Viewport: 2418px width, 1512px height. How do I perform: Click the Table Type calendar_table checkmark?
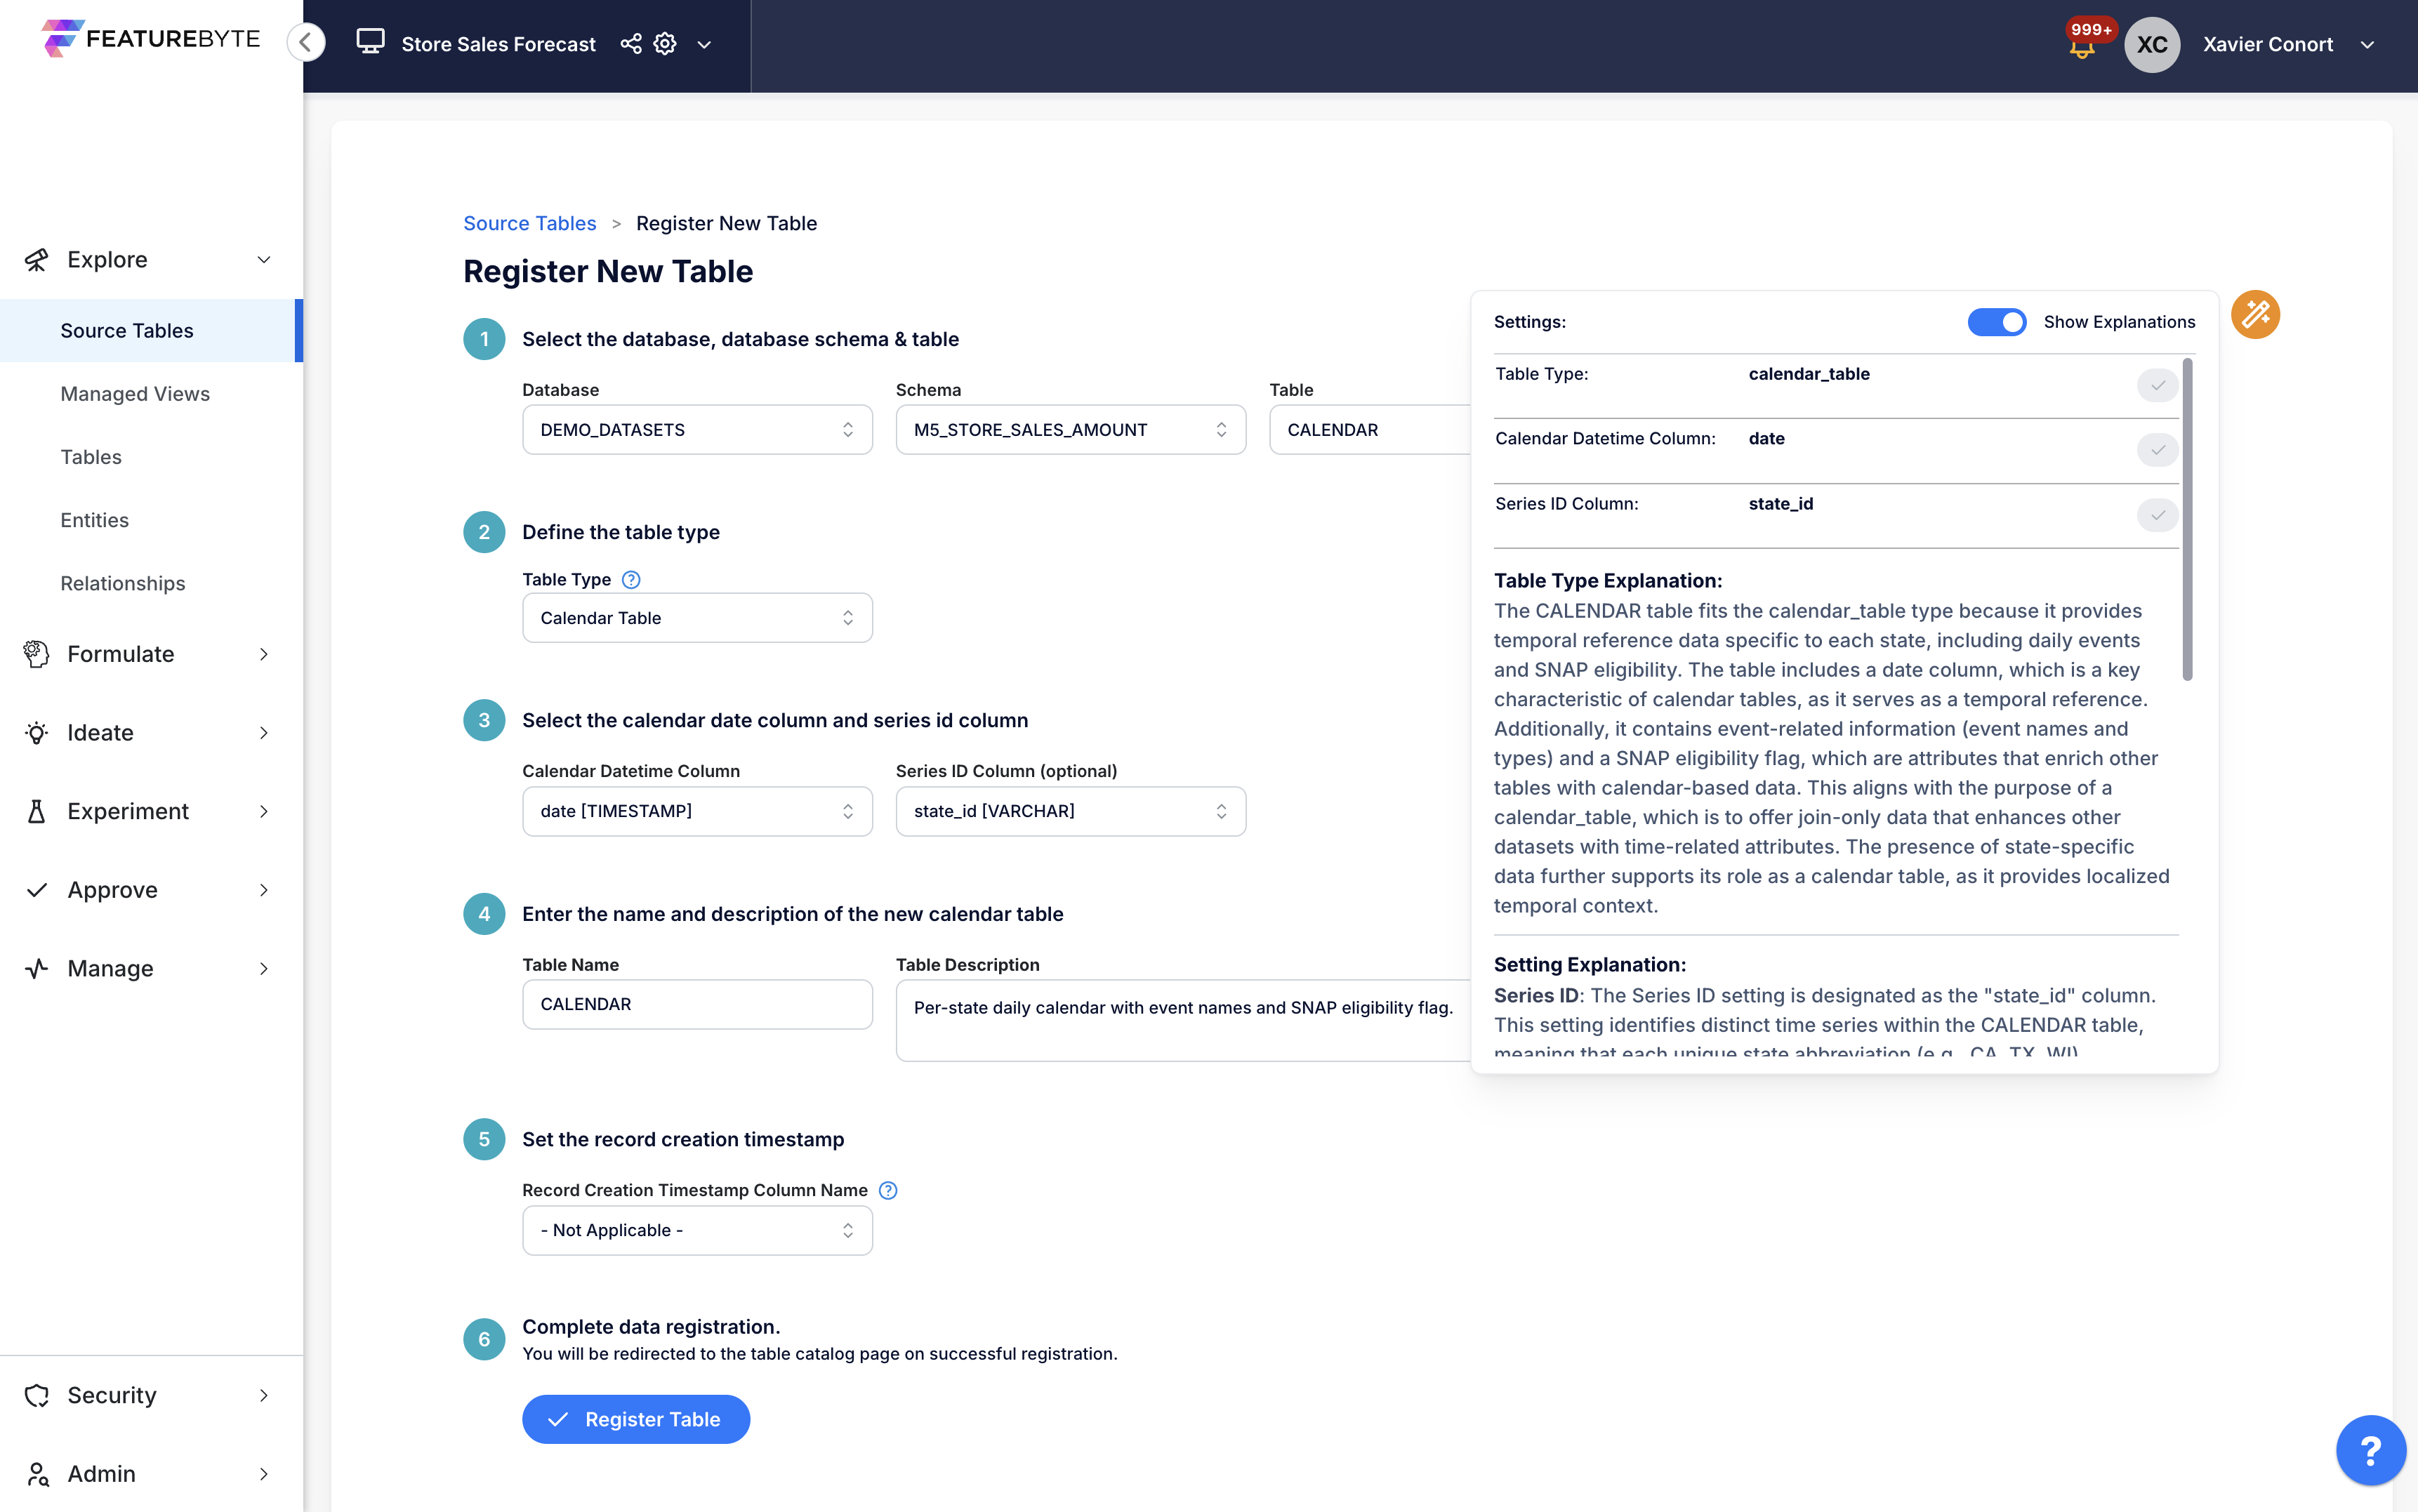coord(2157,385)
